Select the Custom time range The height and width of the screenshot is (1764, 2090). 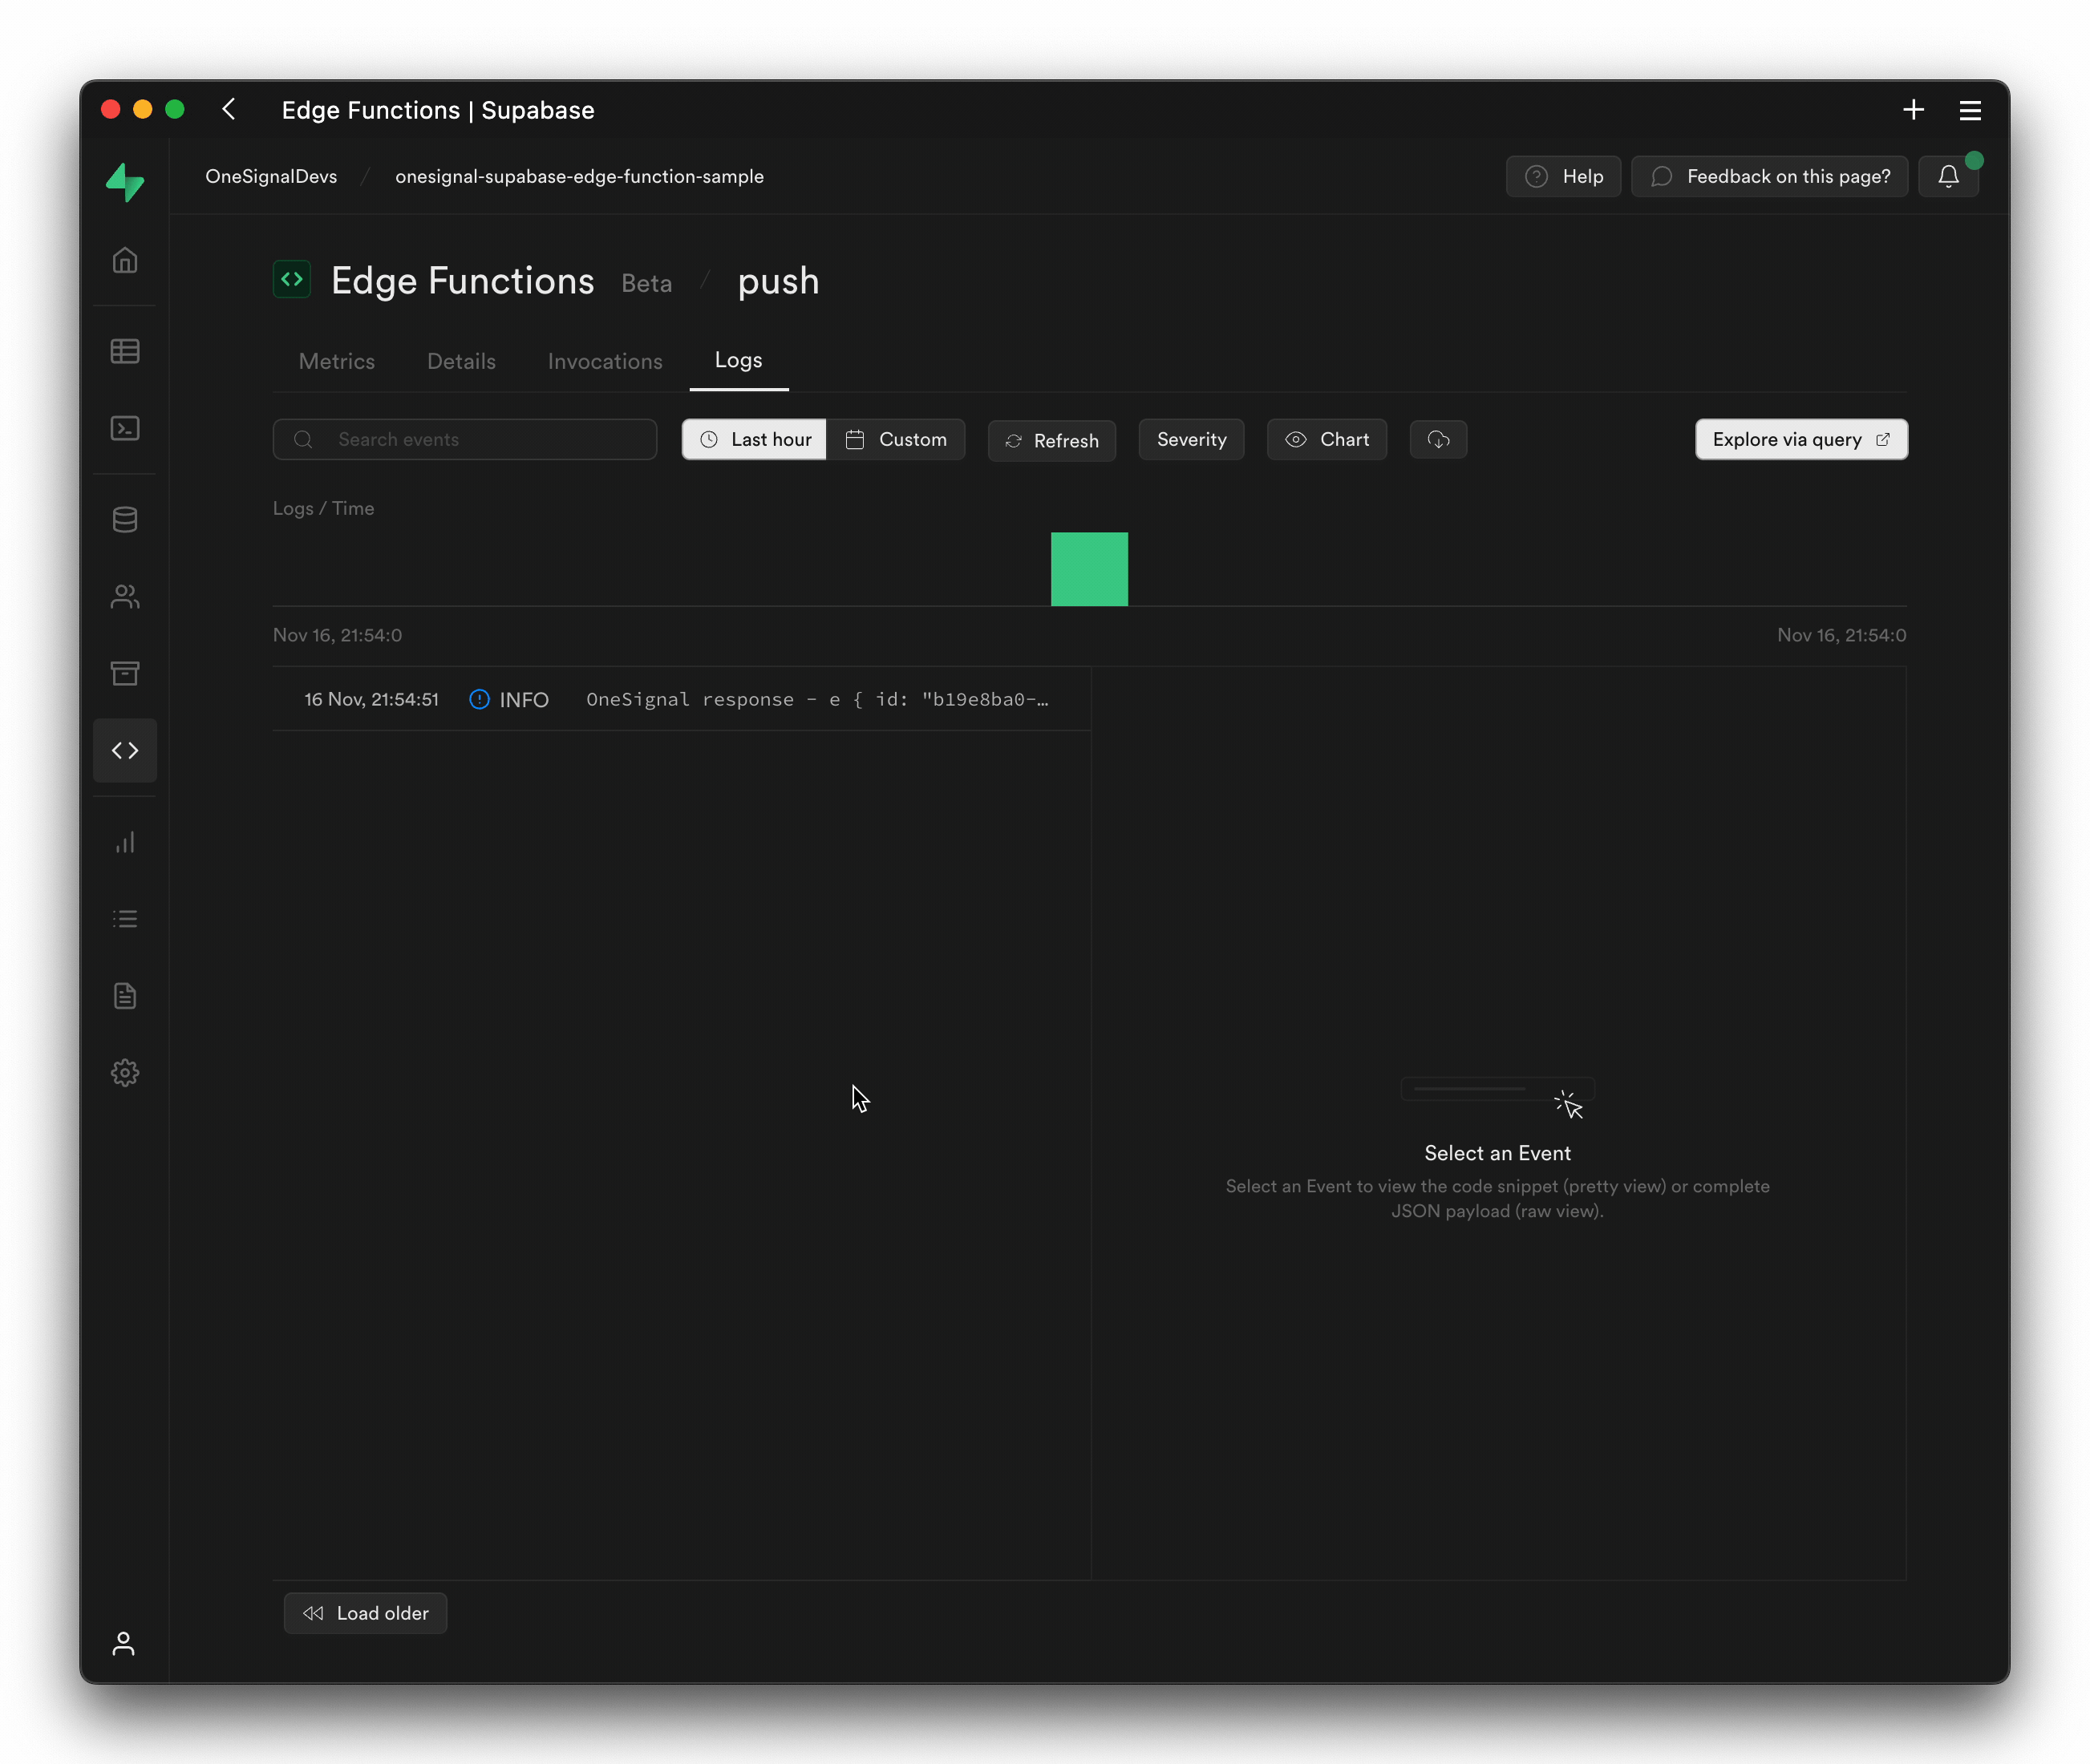coord(896,439)
